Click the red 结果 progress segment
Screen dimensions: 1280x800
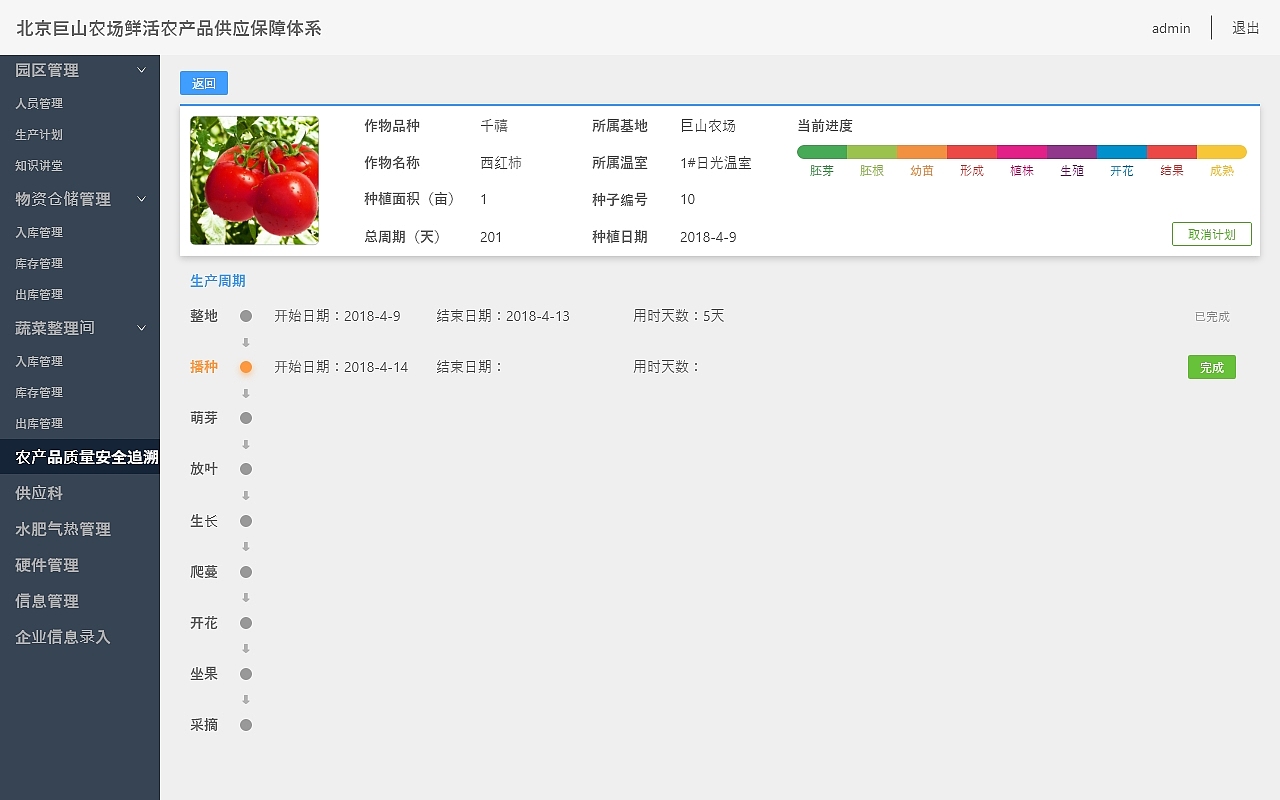pos(1172,152)
